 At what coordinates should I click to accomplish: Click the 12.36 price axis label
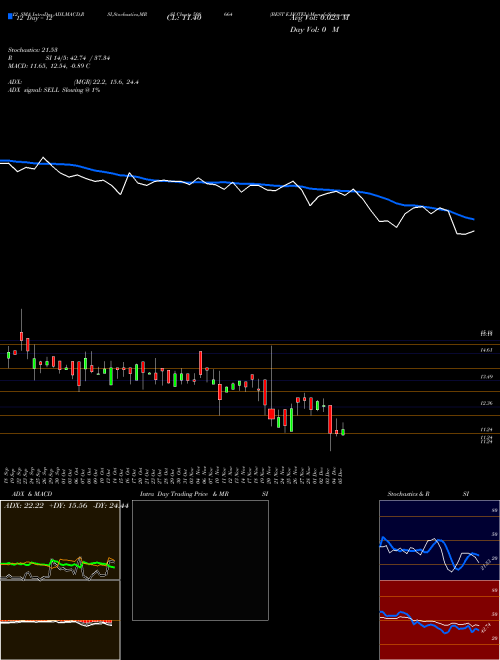point(487,403)
